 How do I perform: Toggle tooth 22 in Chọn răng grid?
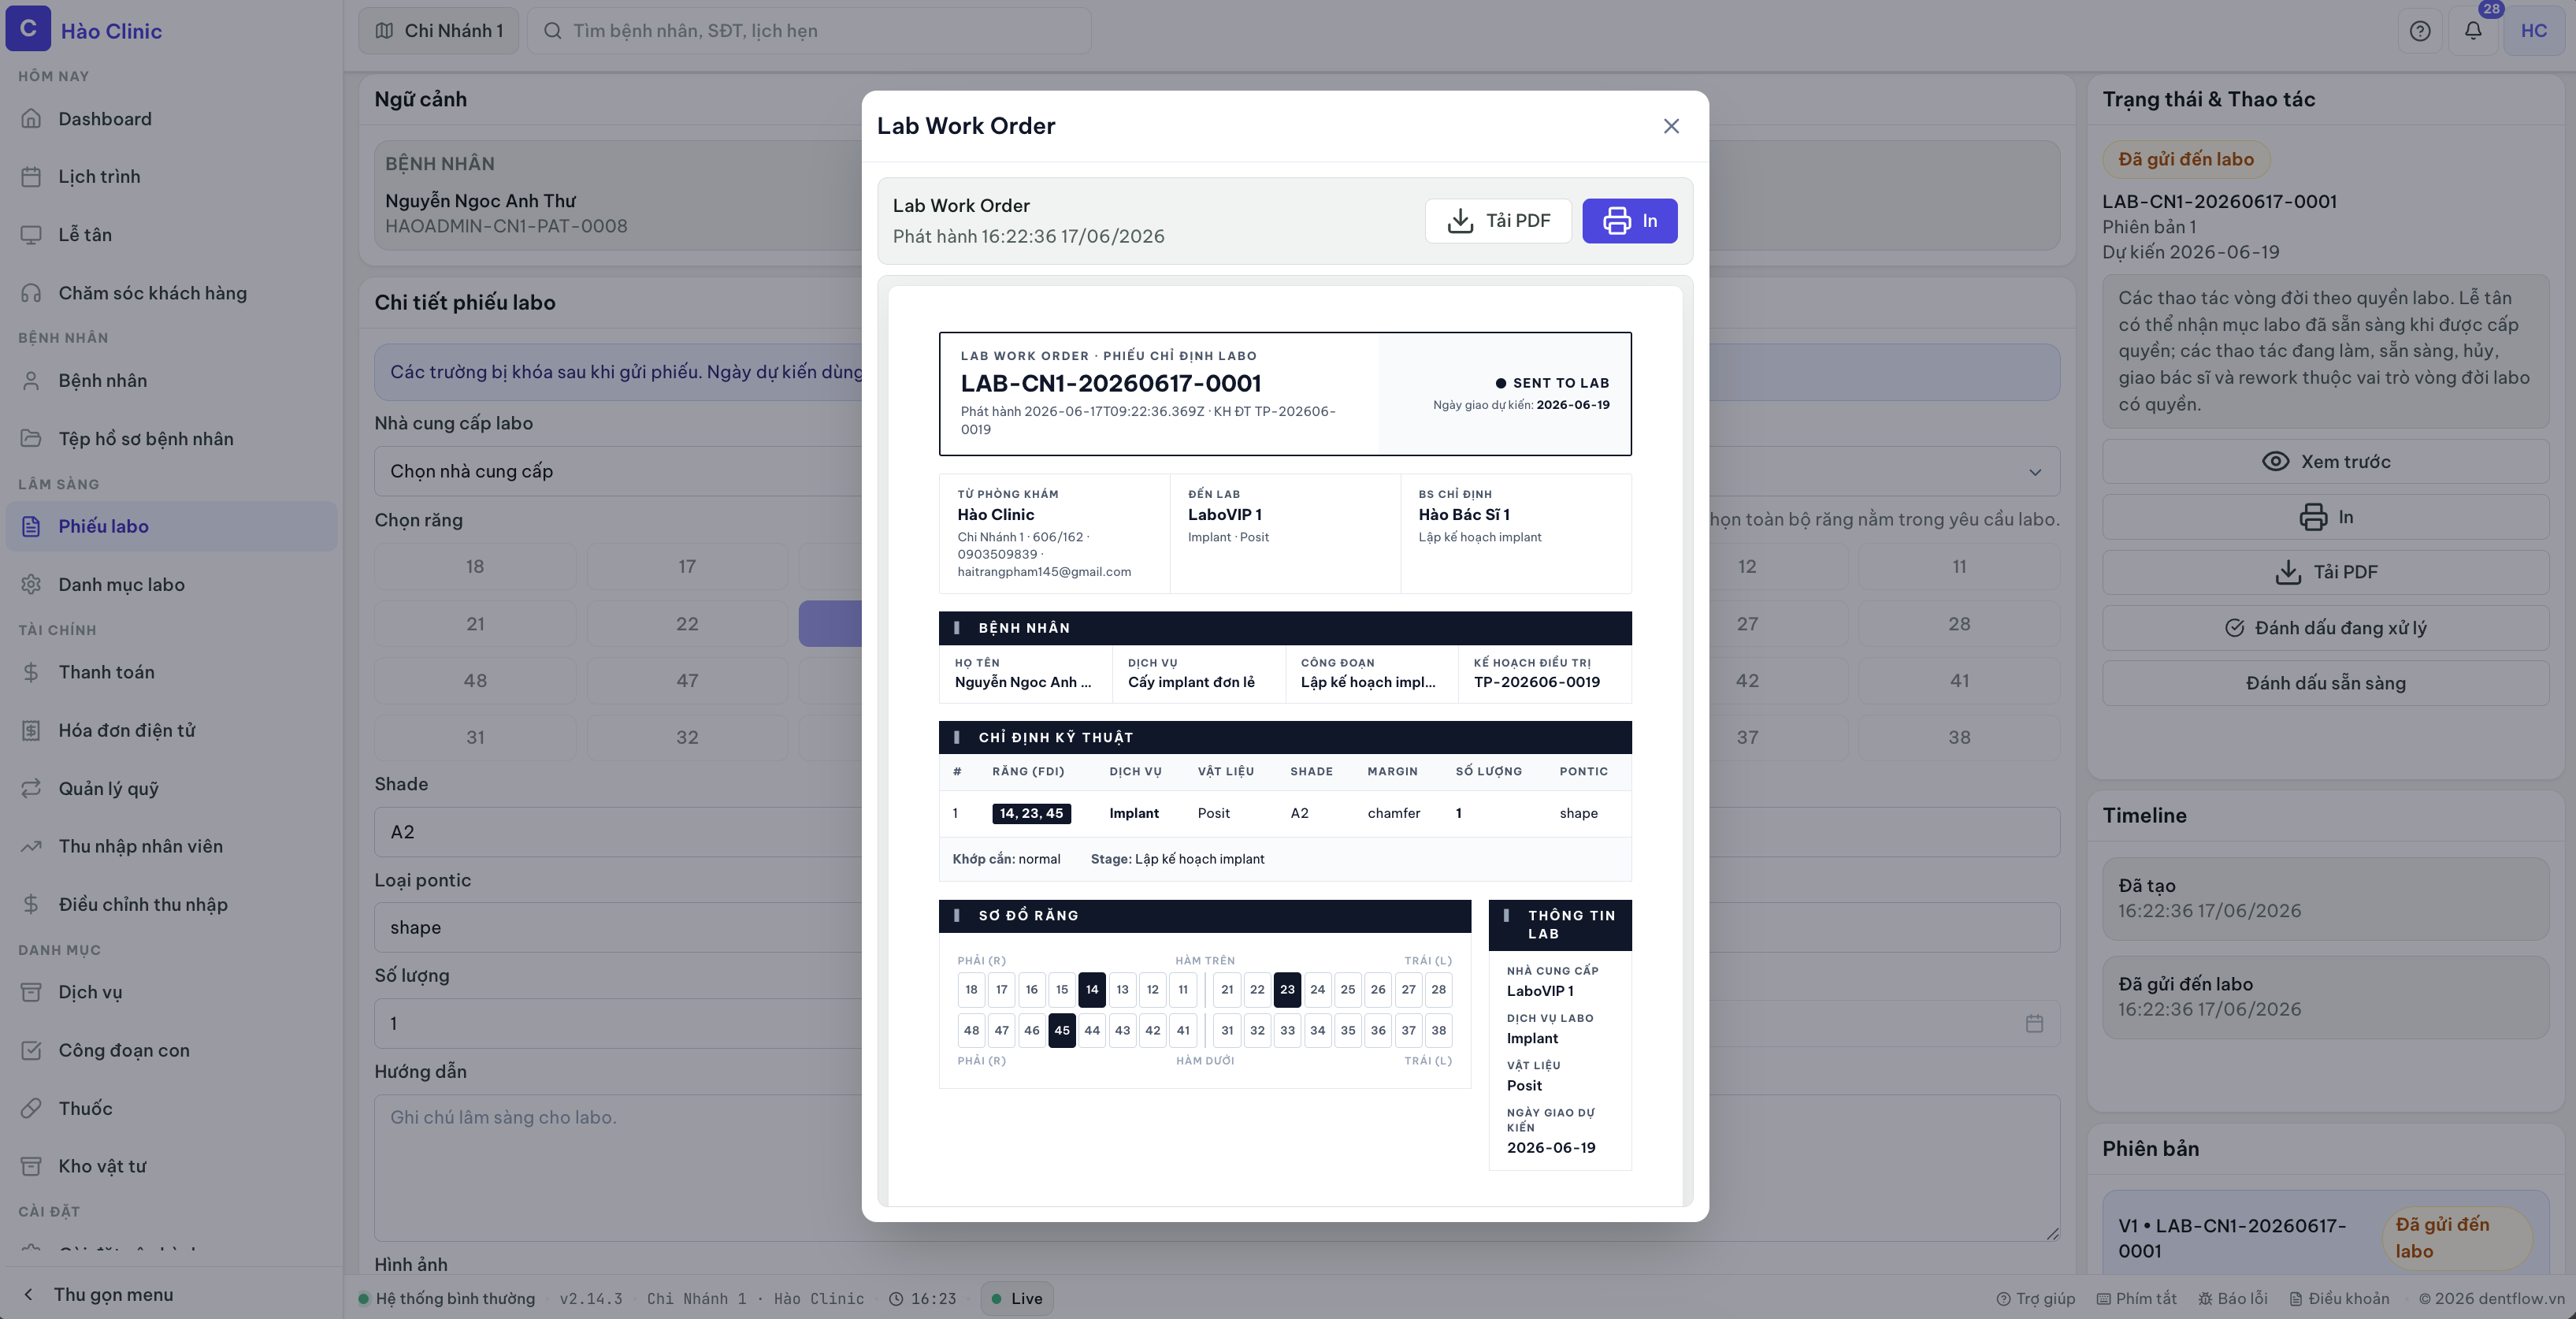[687, 624]
